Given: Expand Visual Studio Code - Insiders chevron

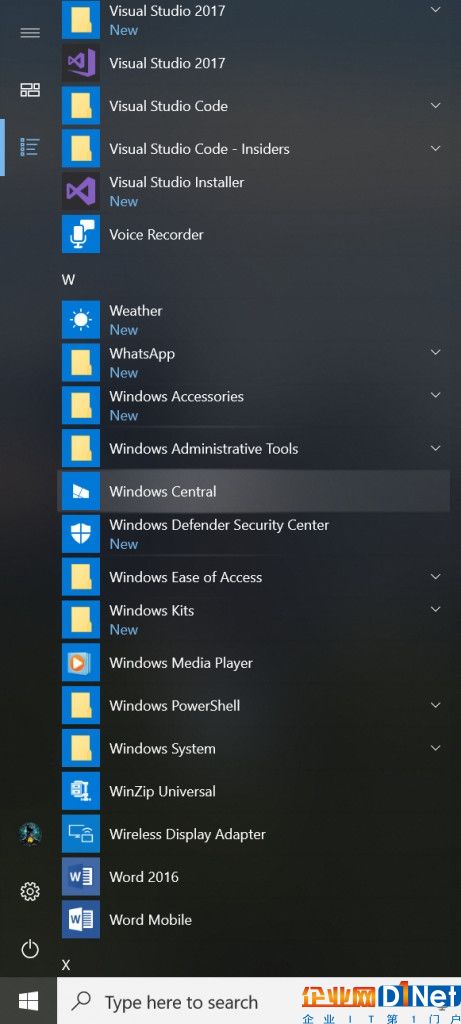Looking at the screenshot, I should [x=436, y=148].
